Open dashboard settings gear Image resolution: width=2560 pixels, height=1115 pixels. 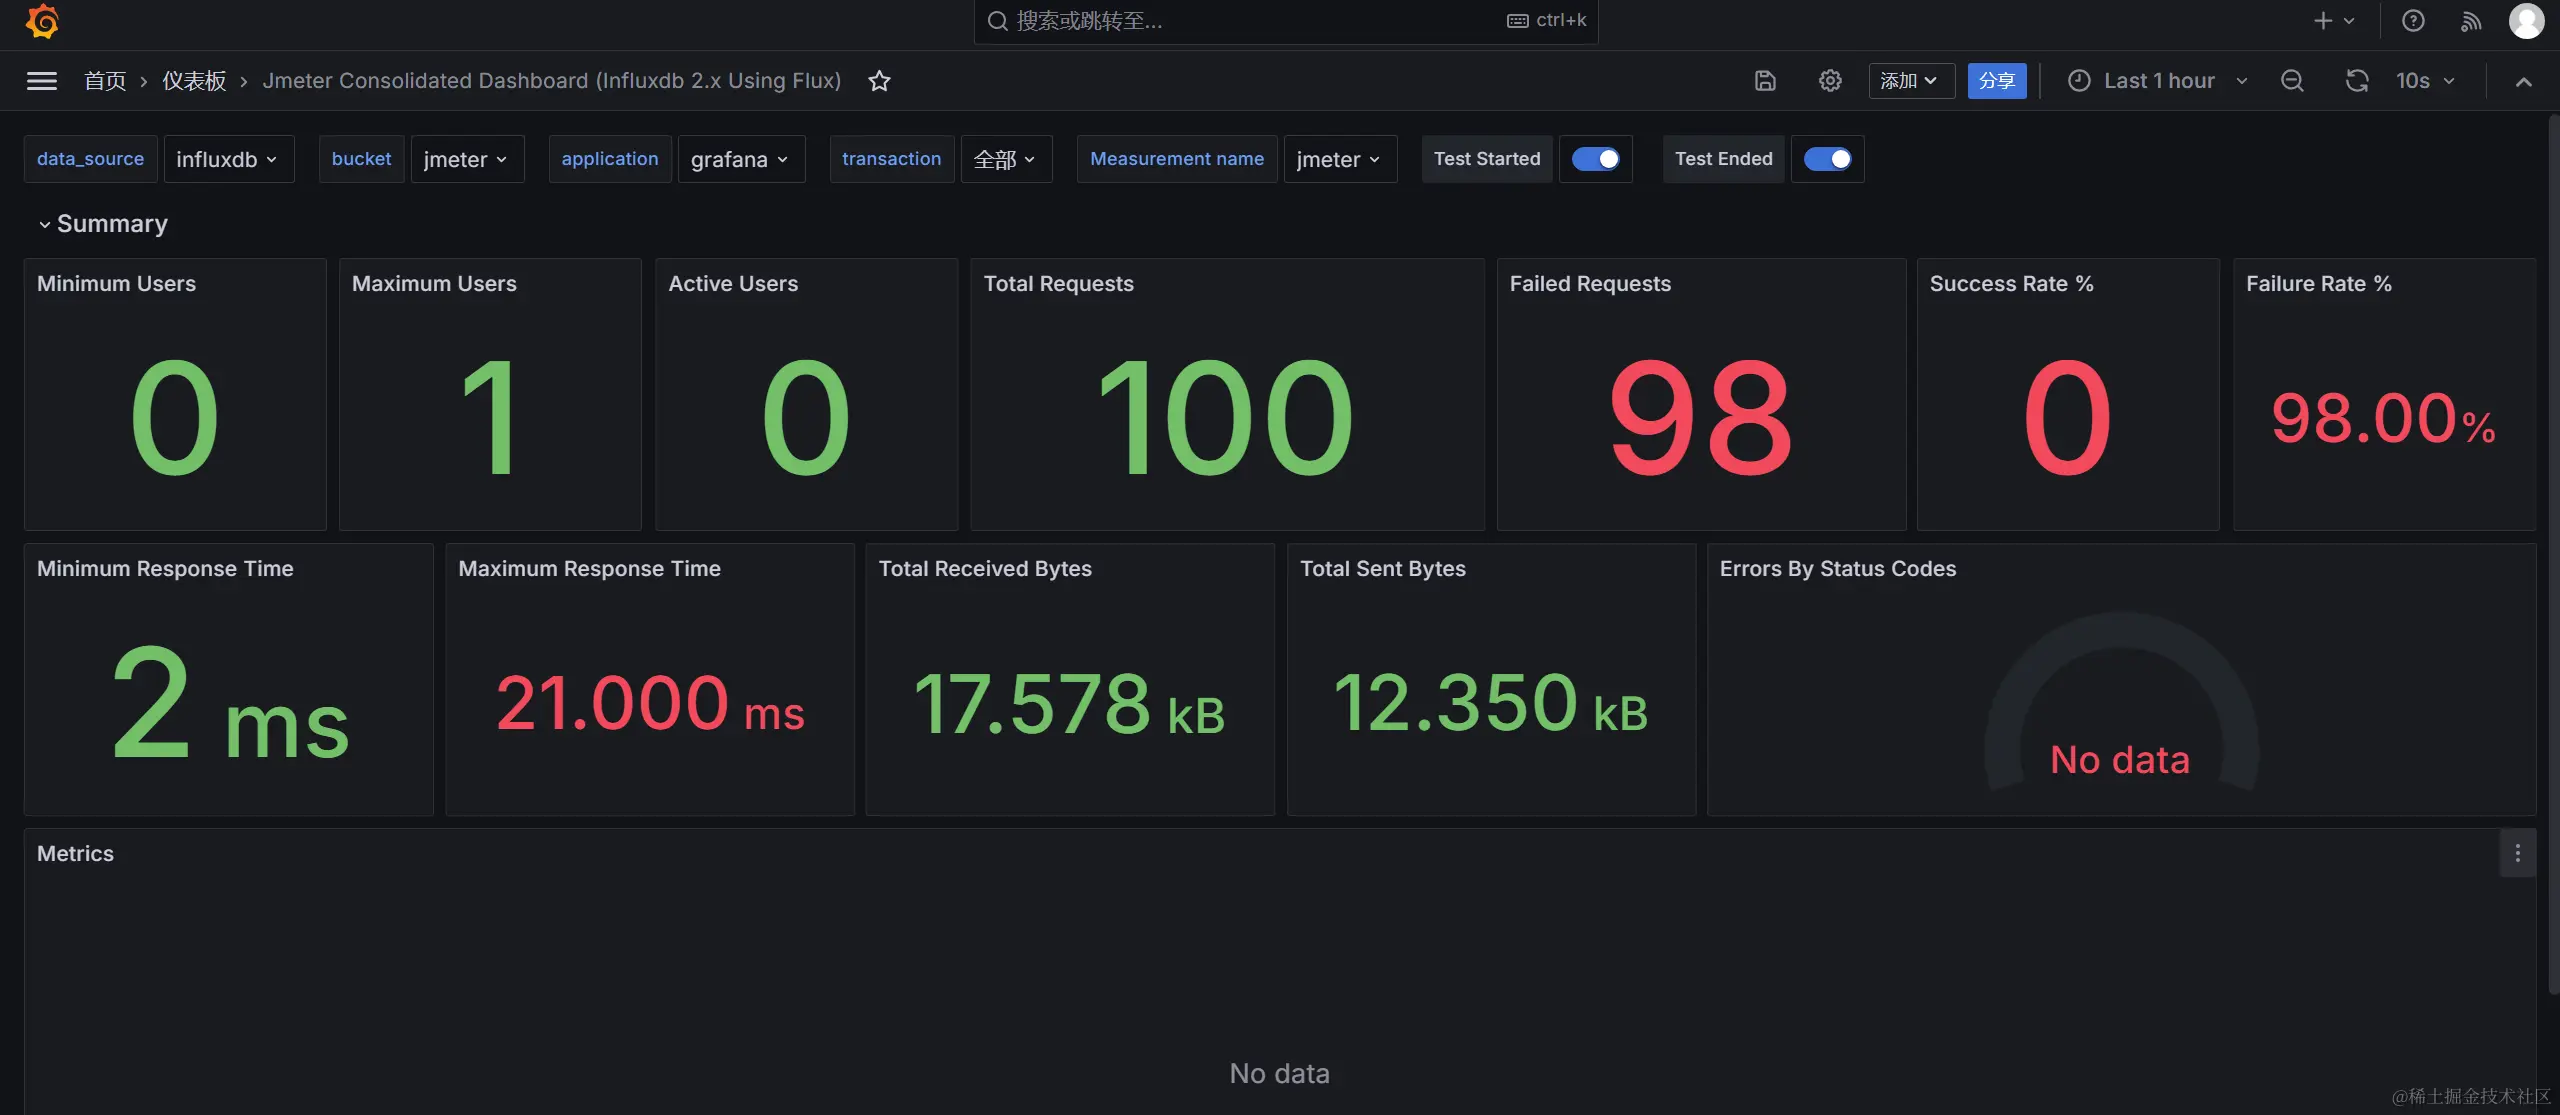click(1830, 81)
